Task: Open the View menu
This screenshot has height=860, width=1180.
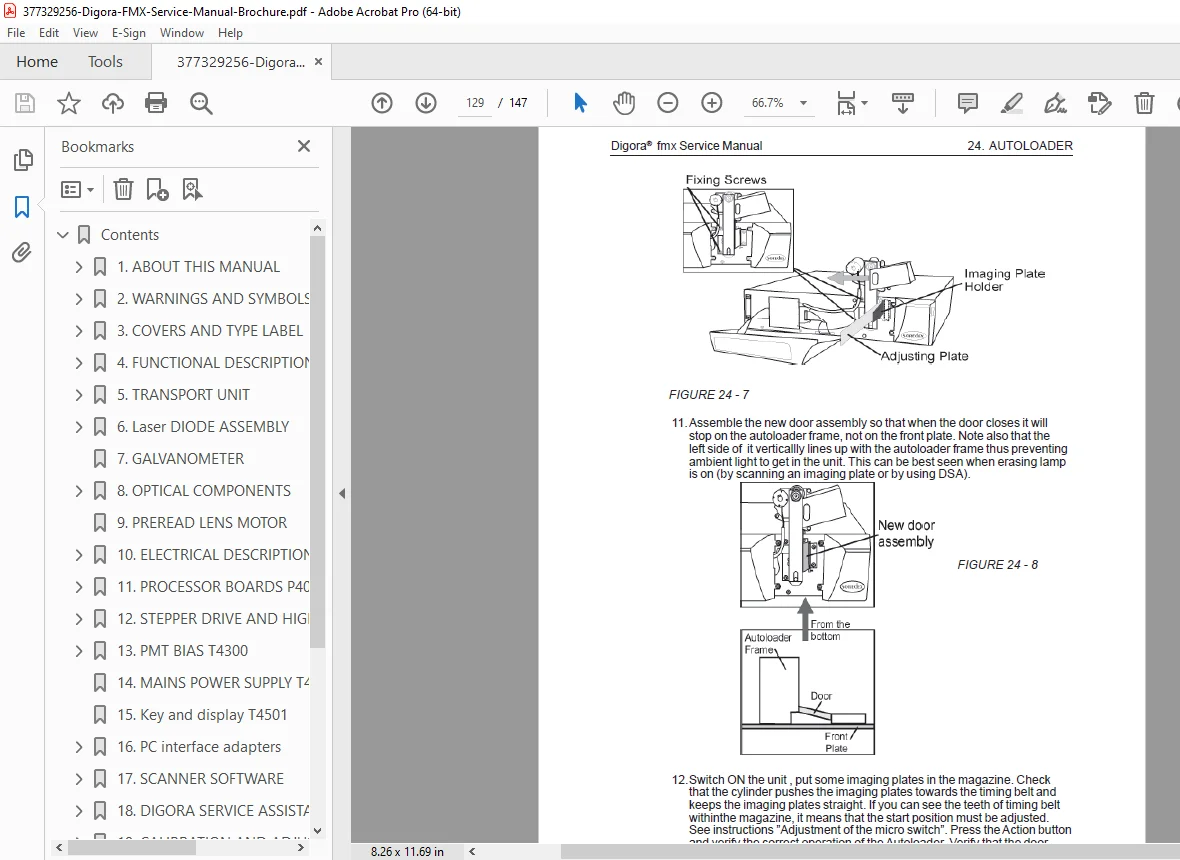Action: pyautogui.click(x=85, y=32)
